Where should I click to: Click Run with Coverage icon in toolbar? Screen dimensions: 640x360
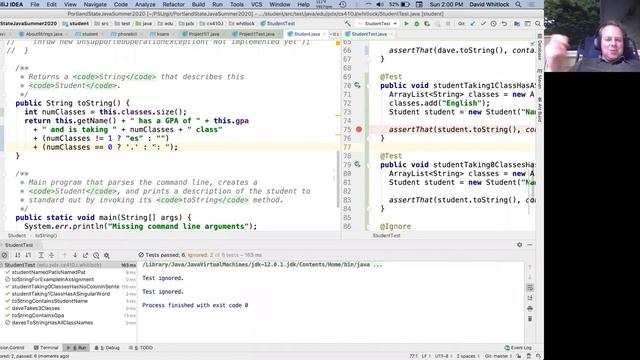point(427,24)
